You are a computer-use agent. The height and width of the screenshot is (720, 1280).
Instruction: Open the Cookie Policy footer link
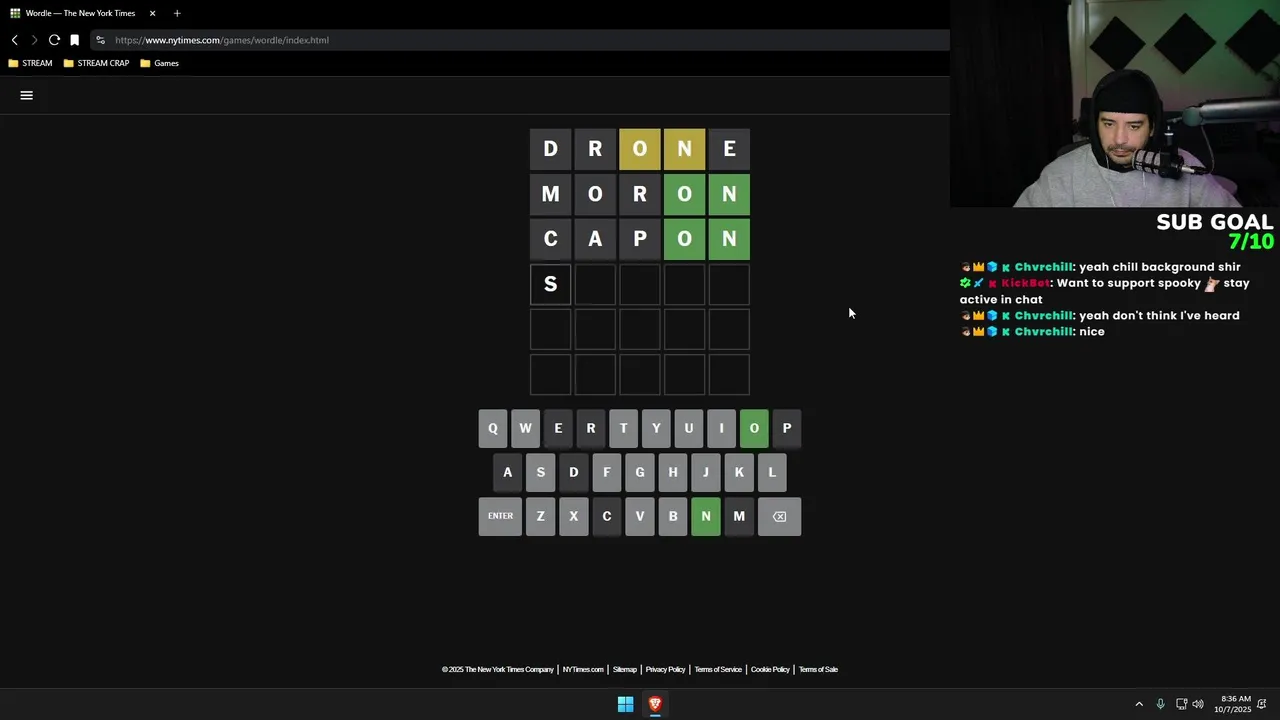[770, 670]
